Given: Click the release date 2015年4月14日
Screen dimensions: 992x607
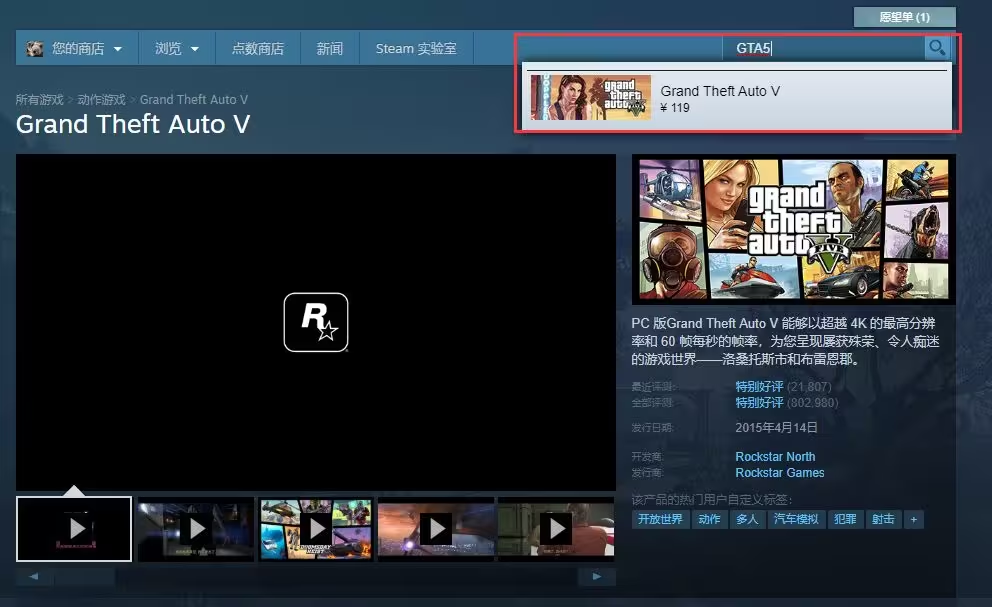Looking at the screenshot, I should 776,428.
